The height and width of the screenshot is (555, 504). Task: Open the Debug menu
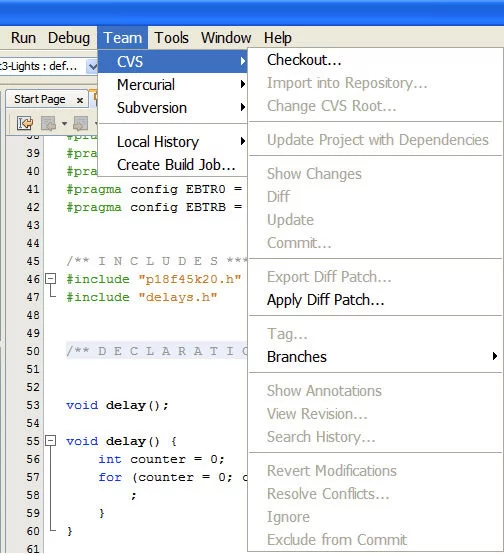pyautogui.click(x=69, y=38)
